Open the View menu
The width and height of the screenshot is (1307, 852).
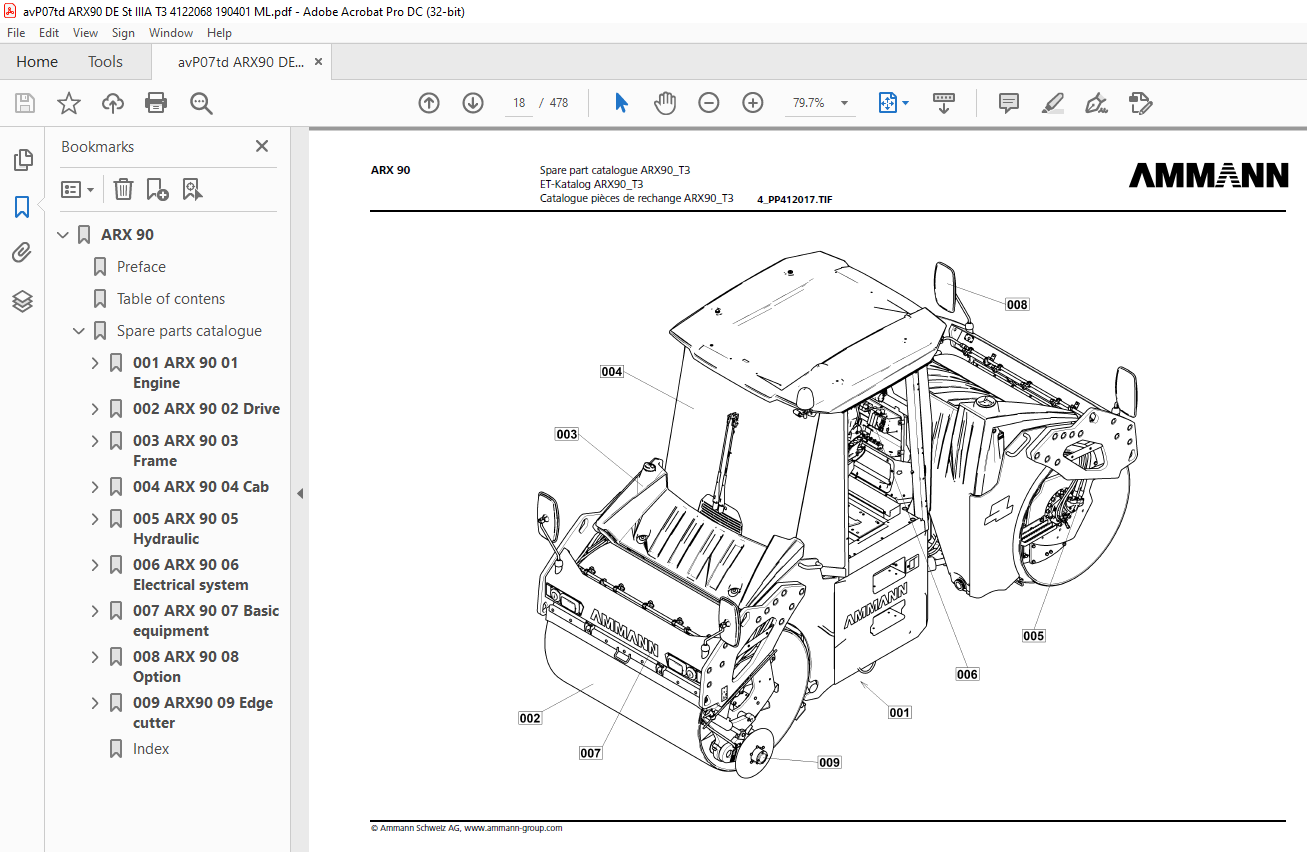point(85,33)
